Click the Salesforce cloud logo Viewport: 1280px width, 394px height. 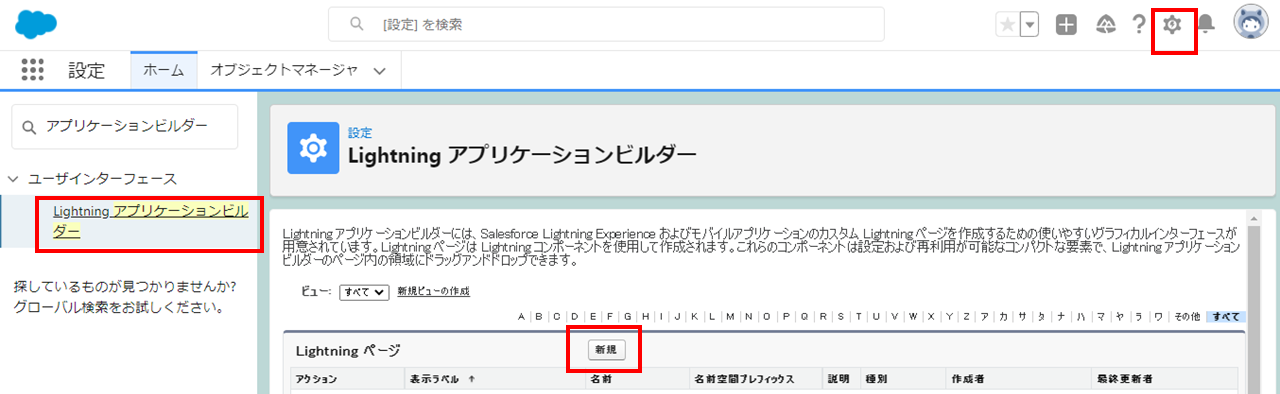[36, 24]
